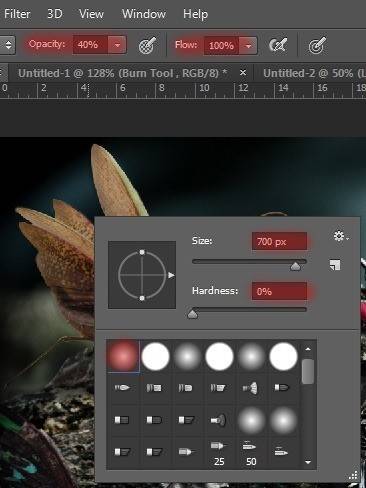Click the Flow 100% value field
Image resolution: width=366 pixels, height=488 pixels.
click(221, 46)
